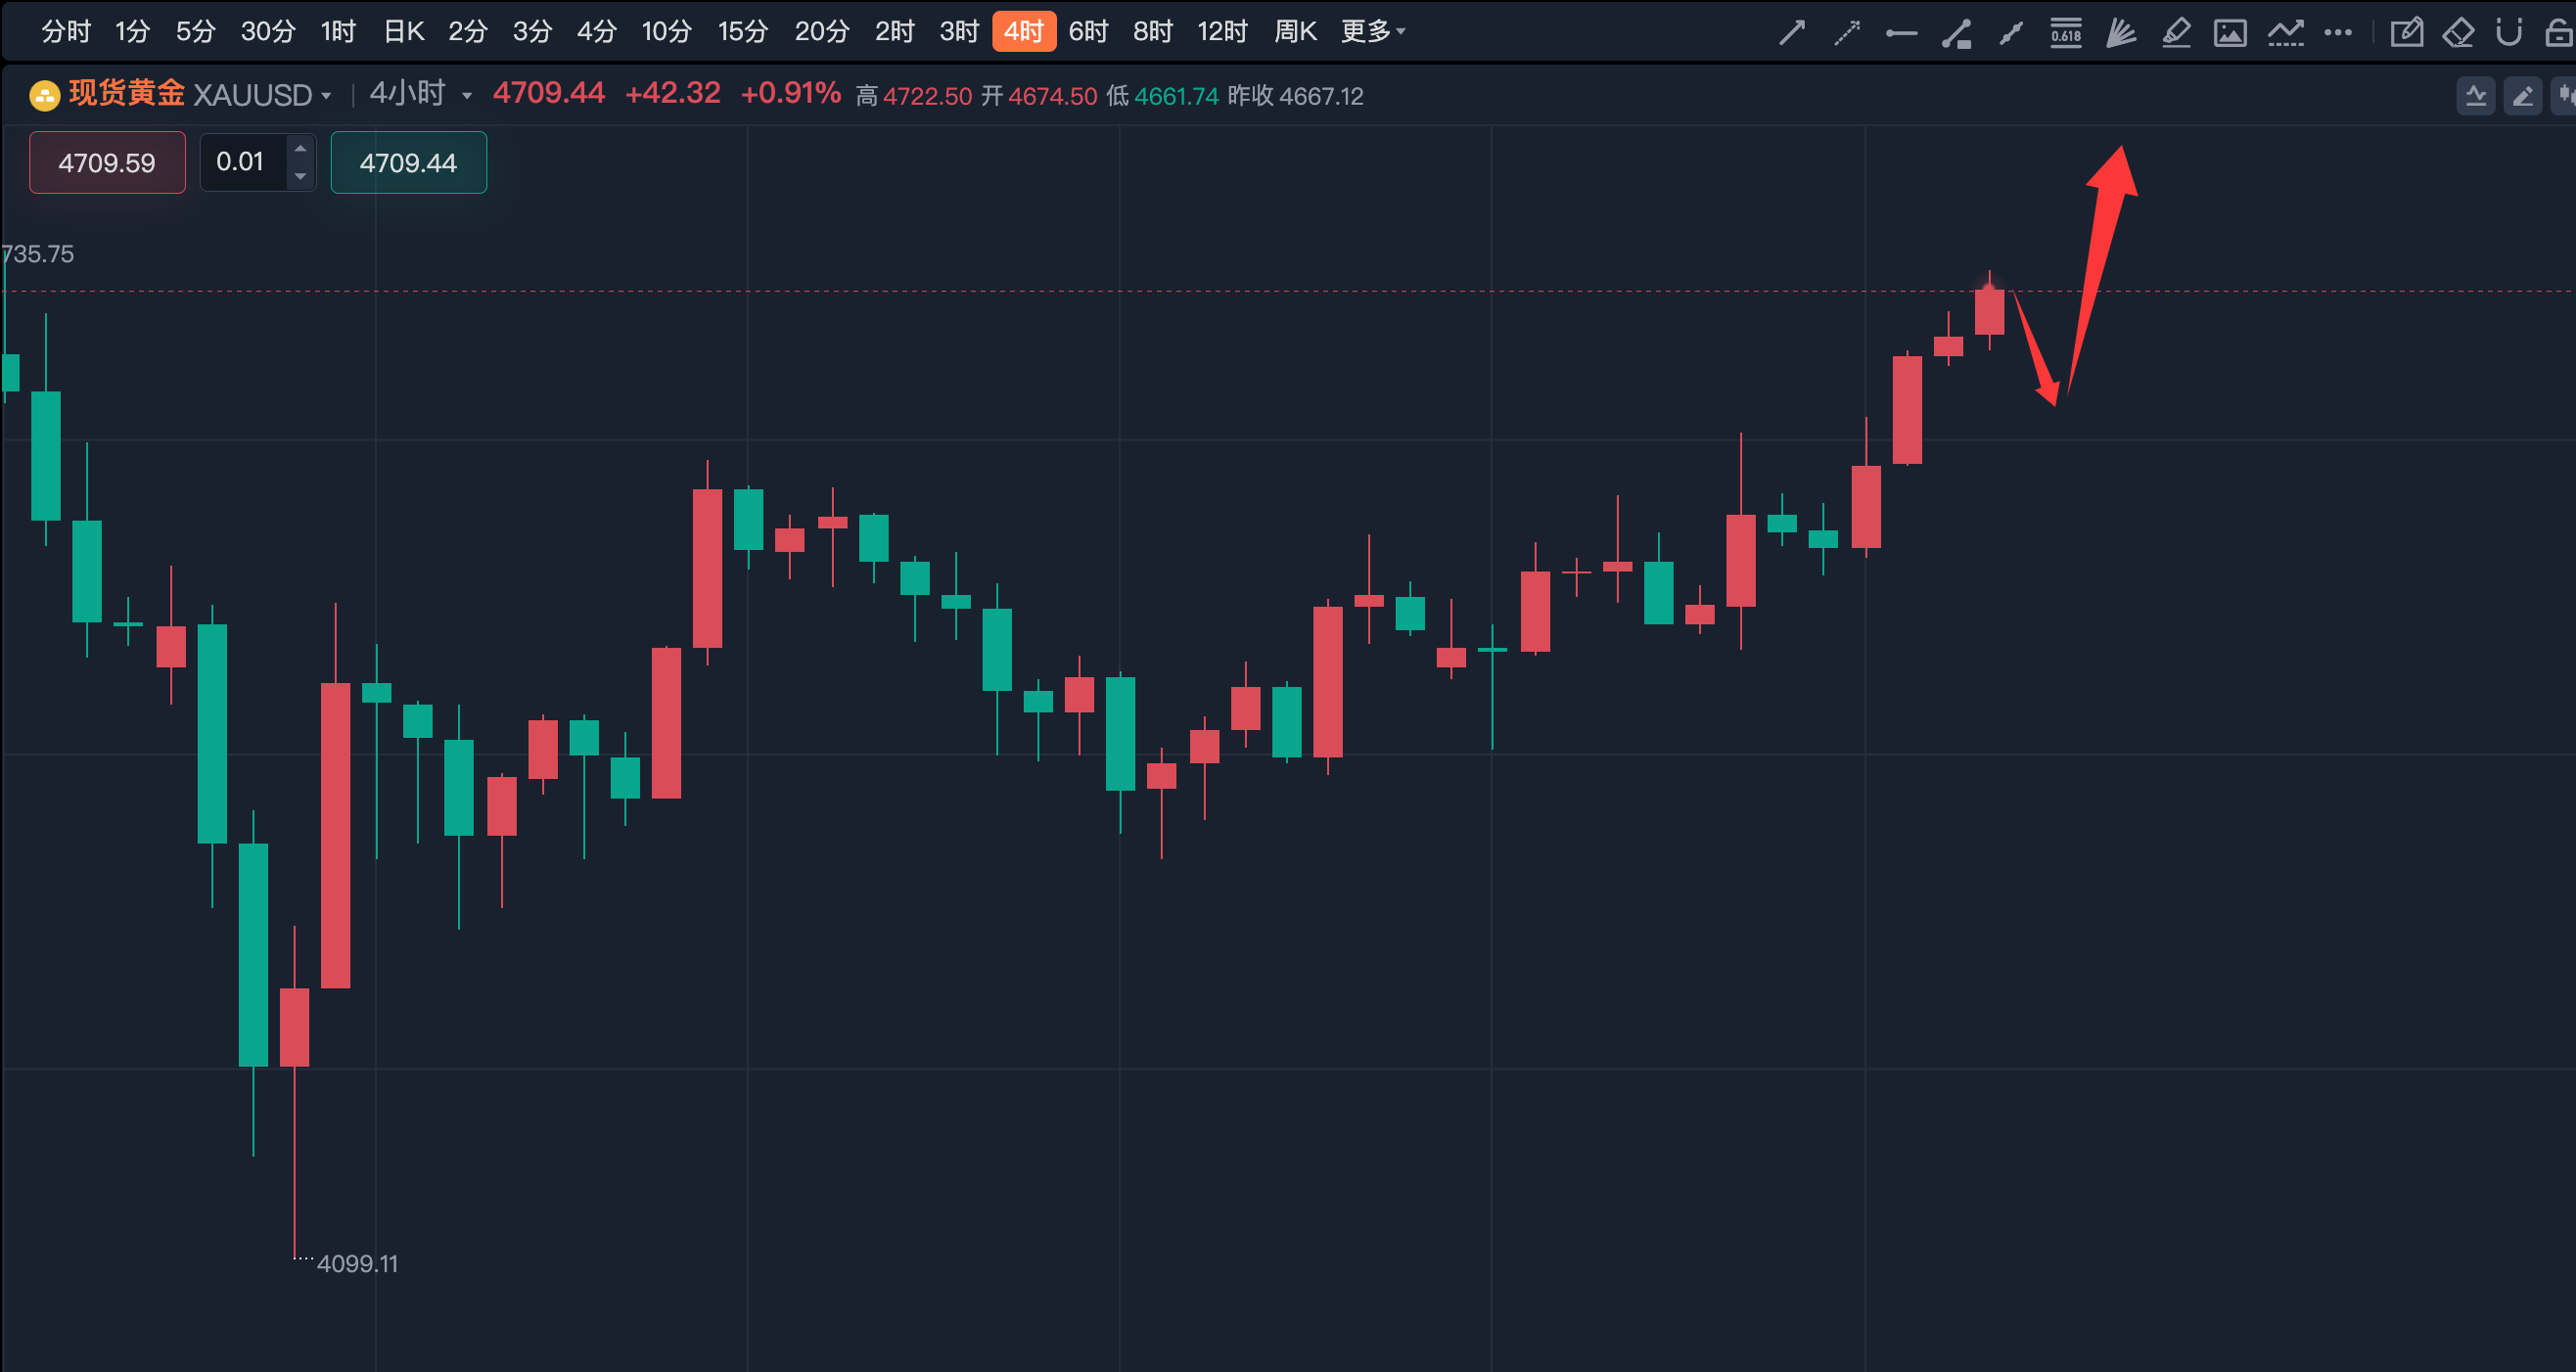
Task: Activate the eraser to remove drawings
Action: [x=2458, y=31]
